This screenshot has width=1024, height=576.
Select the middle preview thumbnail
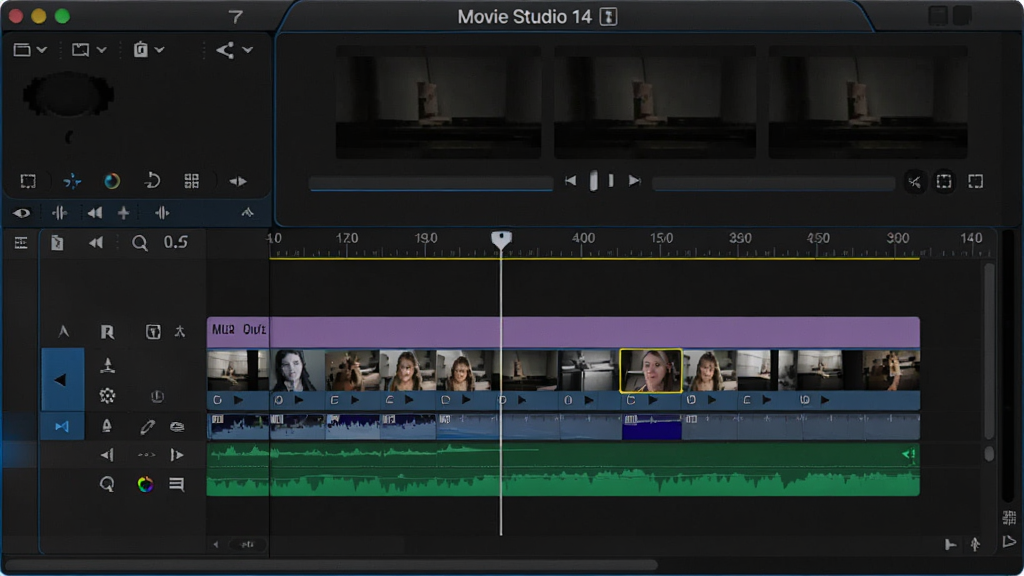click(x=655, y=103)
